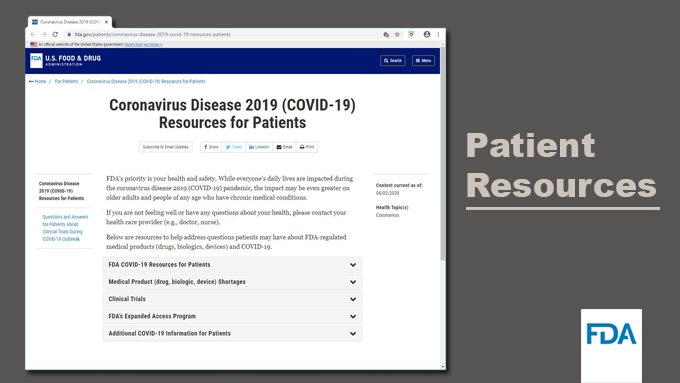Open the site Search button
The width and height of the screenshot is (680, 383).
392,60
